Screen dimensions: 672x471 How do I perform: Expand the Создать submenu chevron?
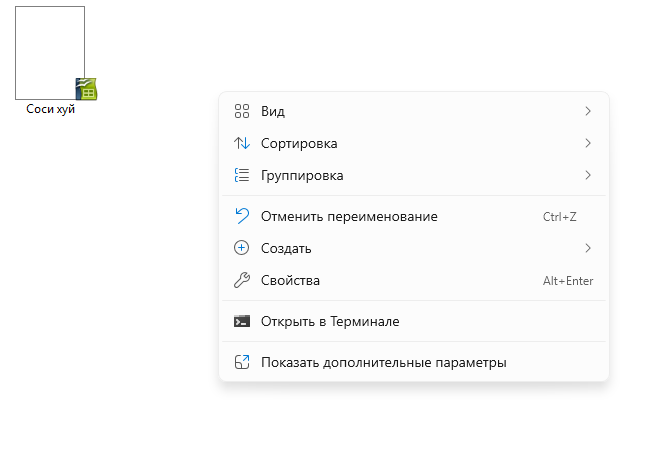pyautogui.click(x=588, y=248)
